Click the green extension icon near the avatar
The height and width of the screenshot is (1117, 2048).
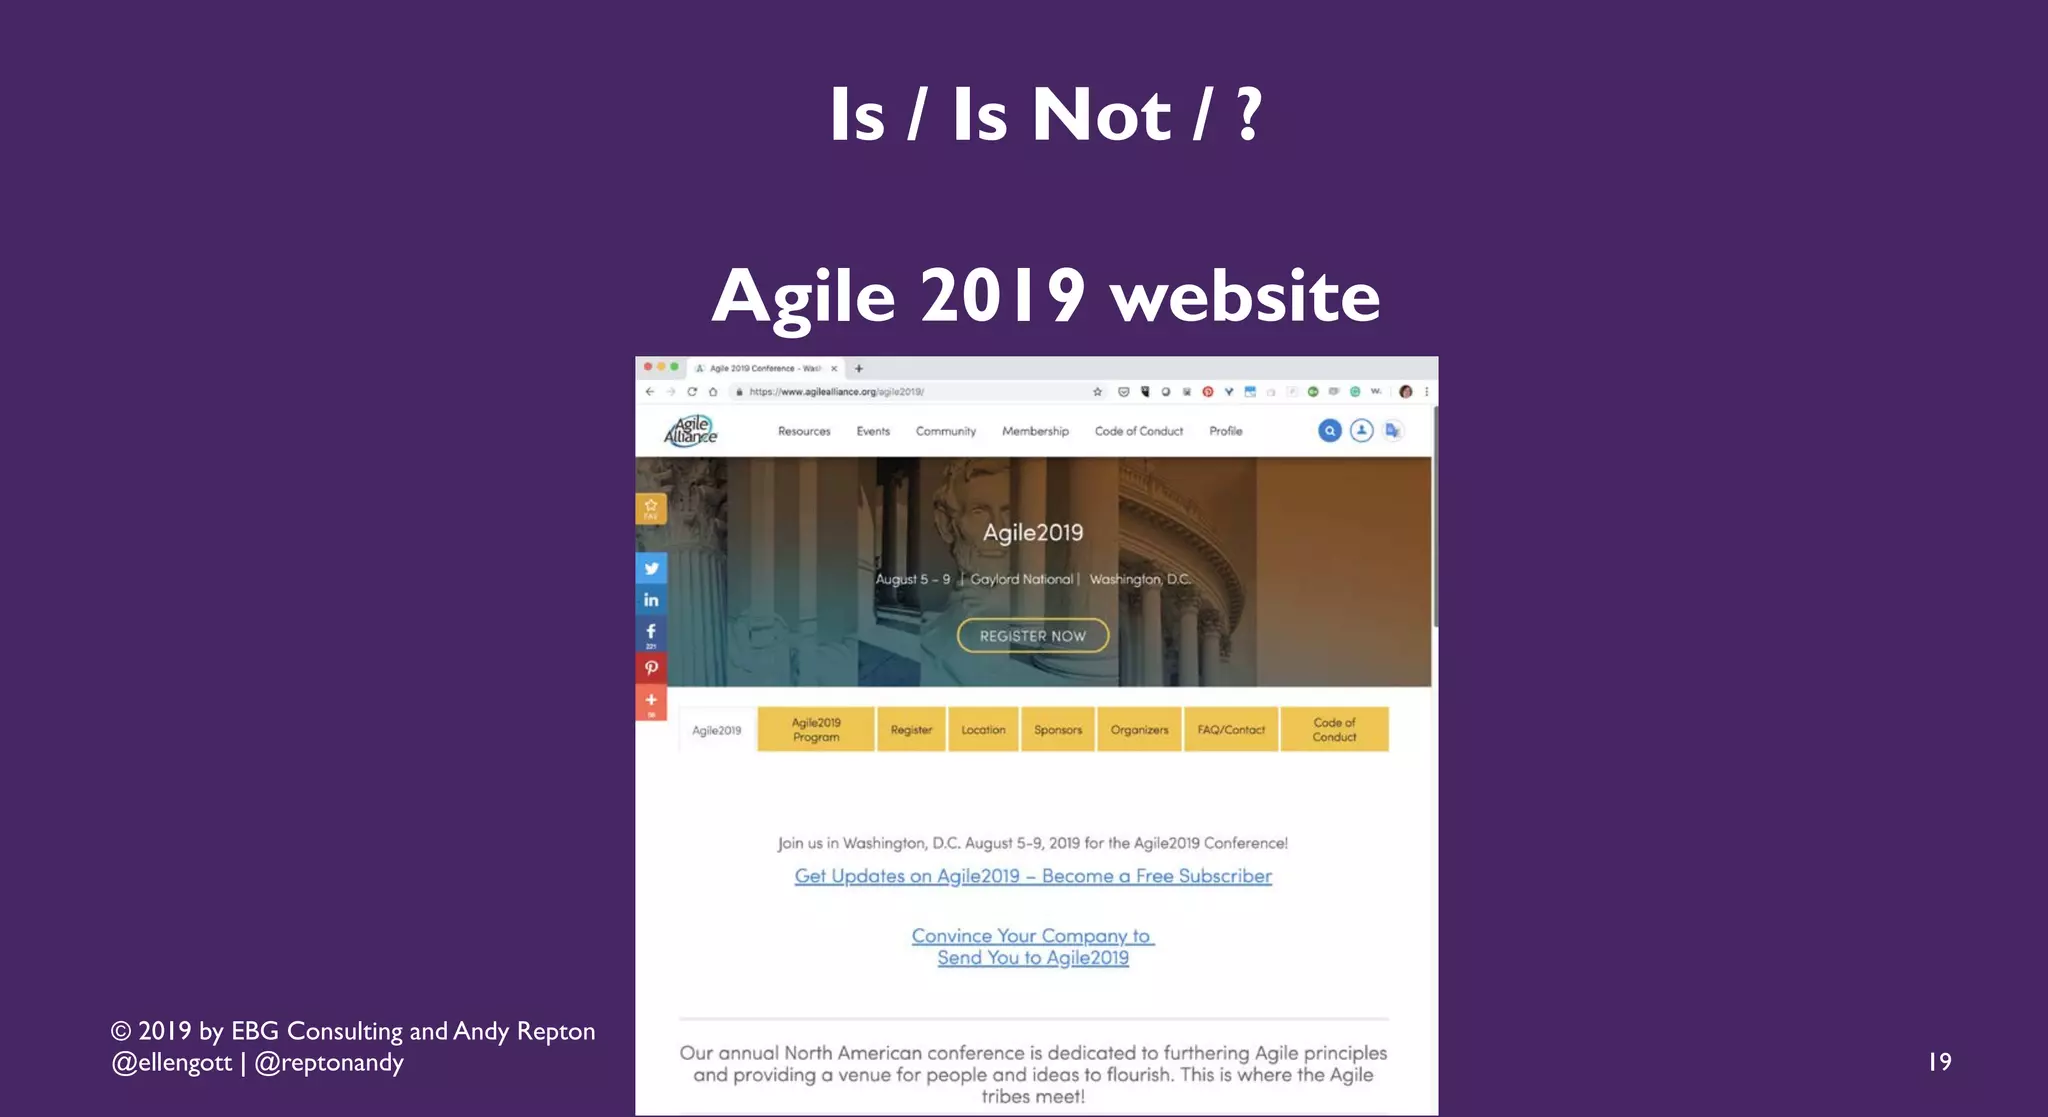pyautogui.click(x=1355, y=392)
